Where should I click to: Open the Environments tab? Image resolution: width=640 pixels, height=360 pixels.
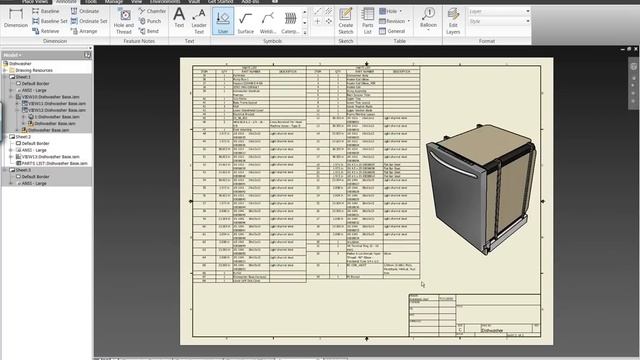165,2
